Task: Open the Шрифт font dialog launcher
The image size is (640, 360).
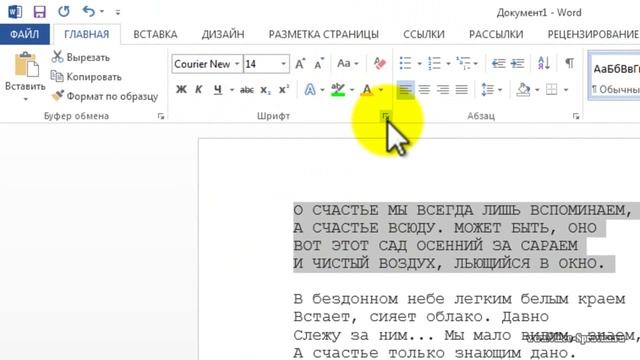Action: point(385,117)
